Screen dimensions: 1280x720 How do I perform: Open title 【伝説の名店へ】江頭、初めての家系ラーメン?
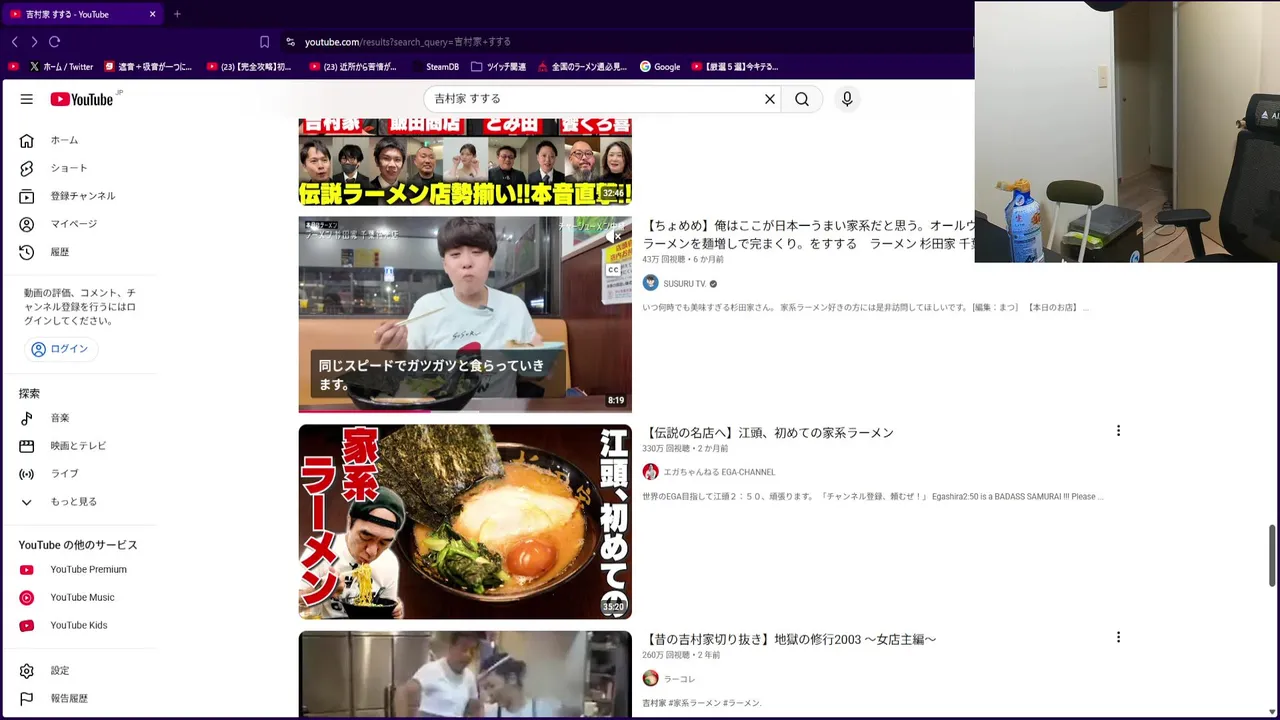pos(768,433)
